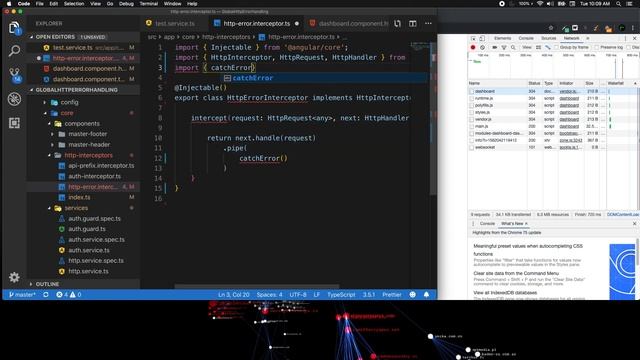Open the notifications bell in the status bar

pyautogui.click(x=427, y=294)
